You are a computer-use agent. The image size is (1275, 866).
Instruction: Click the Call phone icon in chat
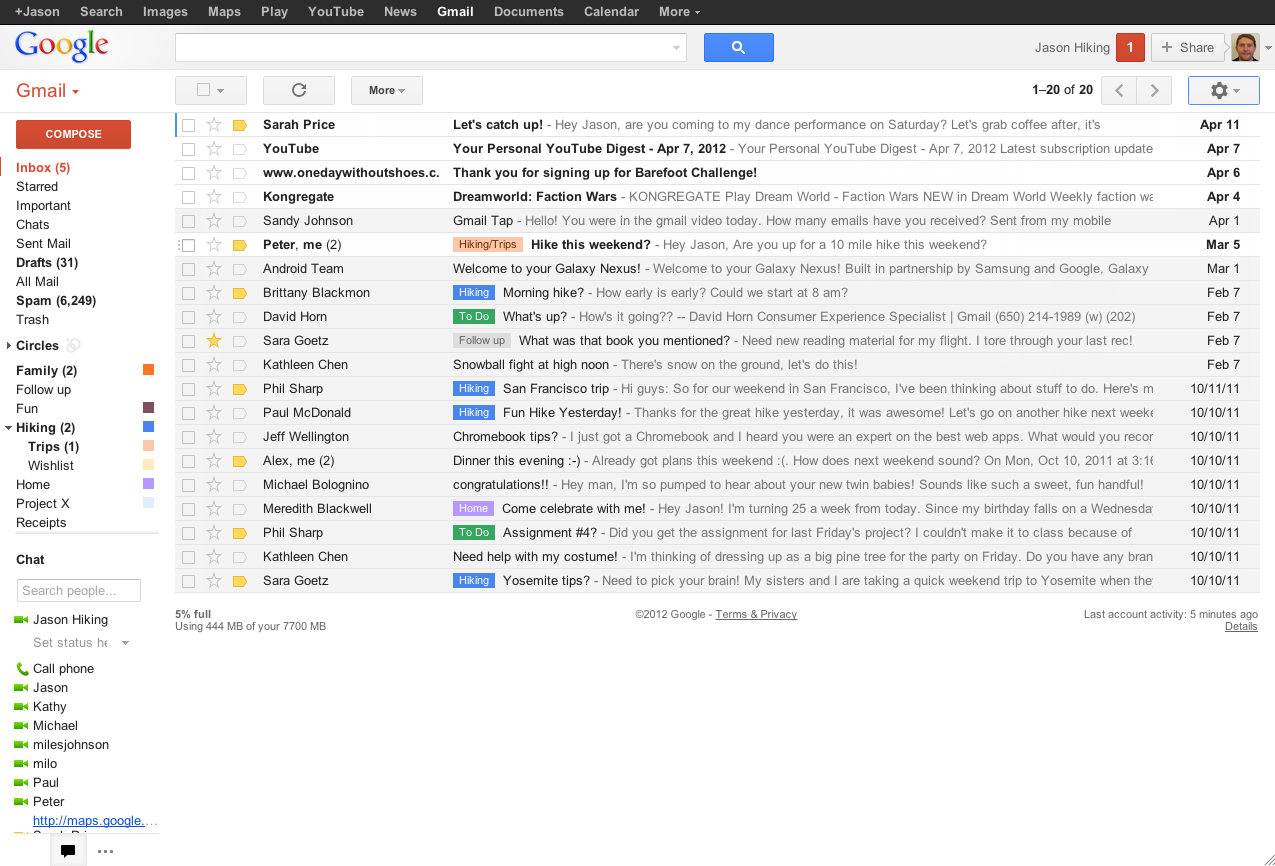click(22, 669)
